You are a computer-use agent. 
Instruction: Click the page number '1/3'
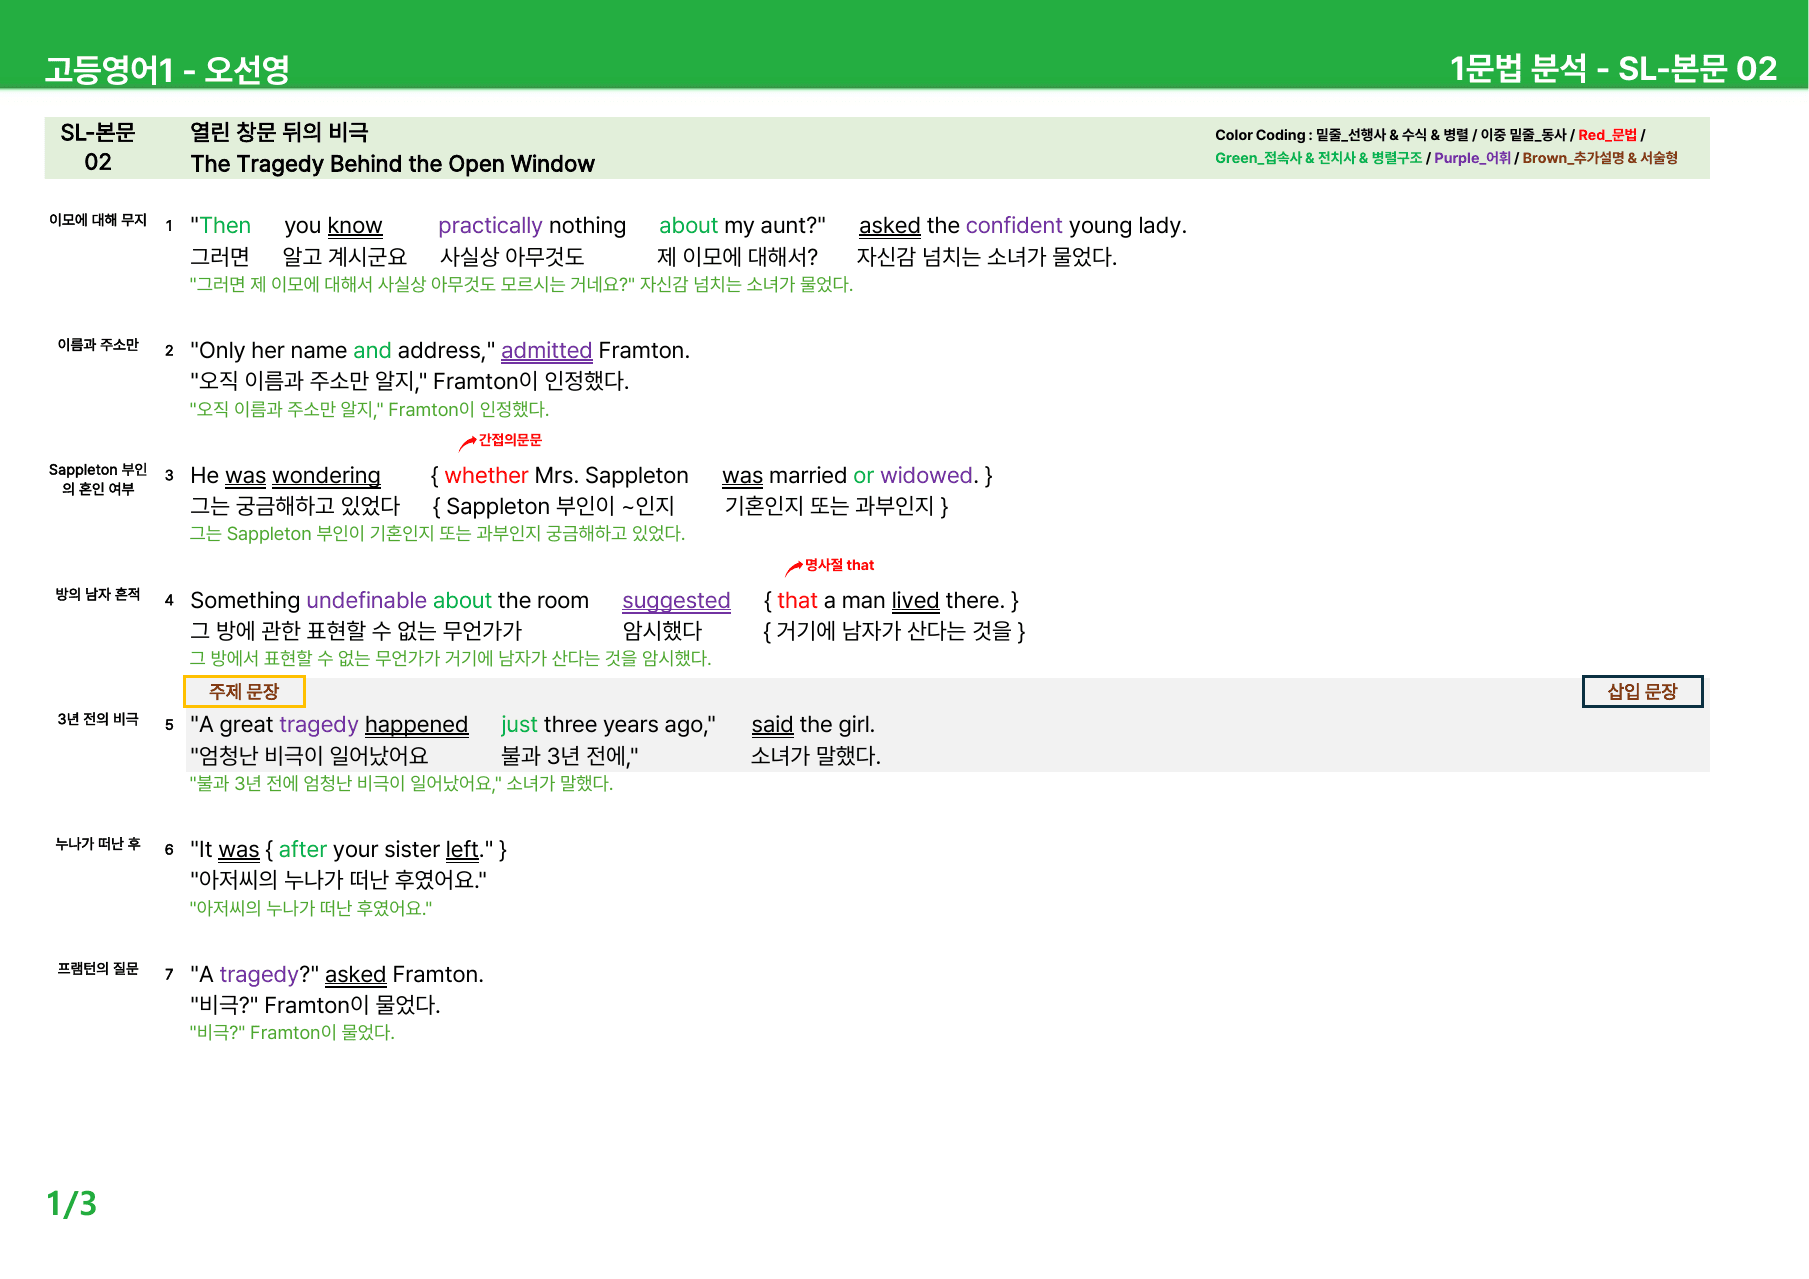(72, 1203)
